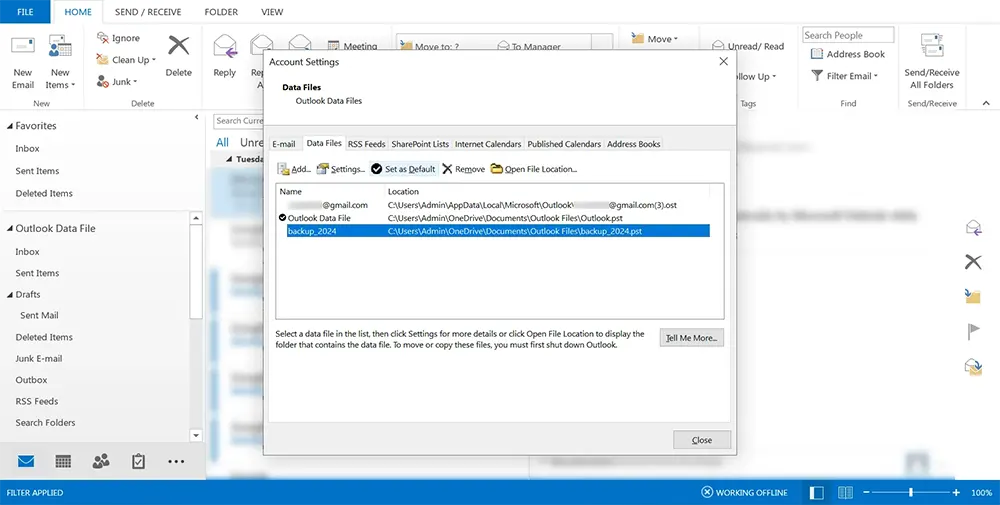Click Unread/ Read in Tags group
Image resolution: width=1000 pixels, height=505 pixels.
747,46
